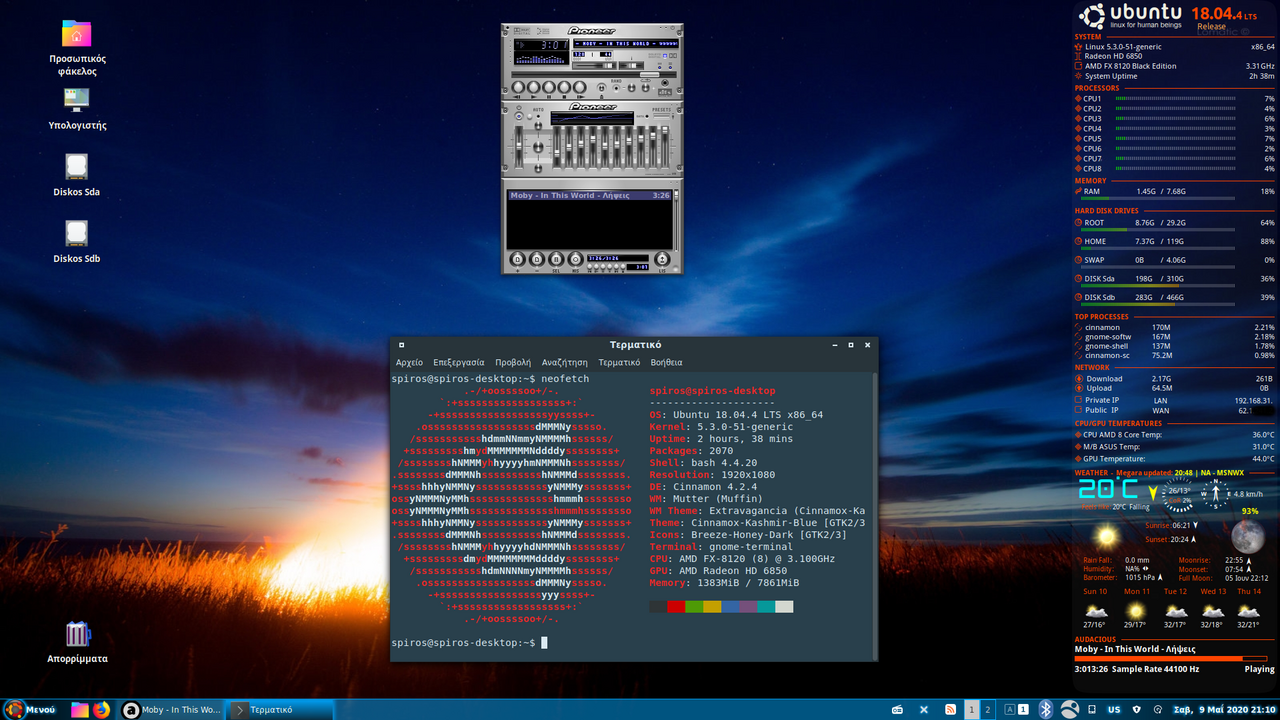Stop playback in the Pioneer player
1280x720 pixels.
564,87
